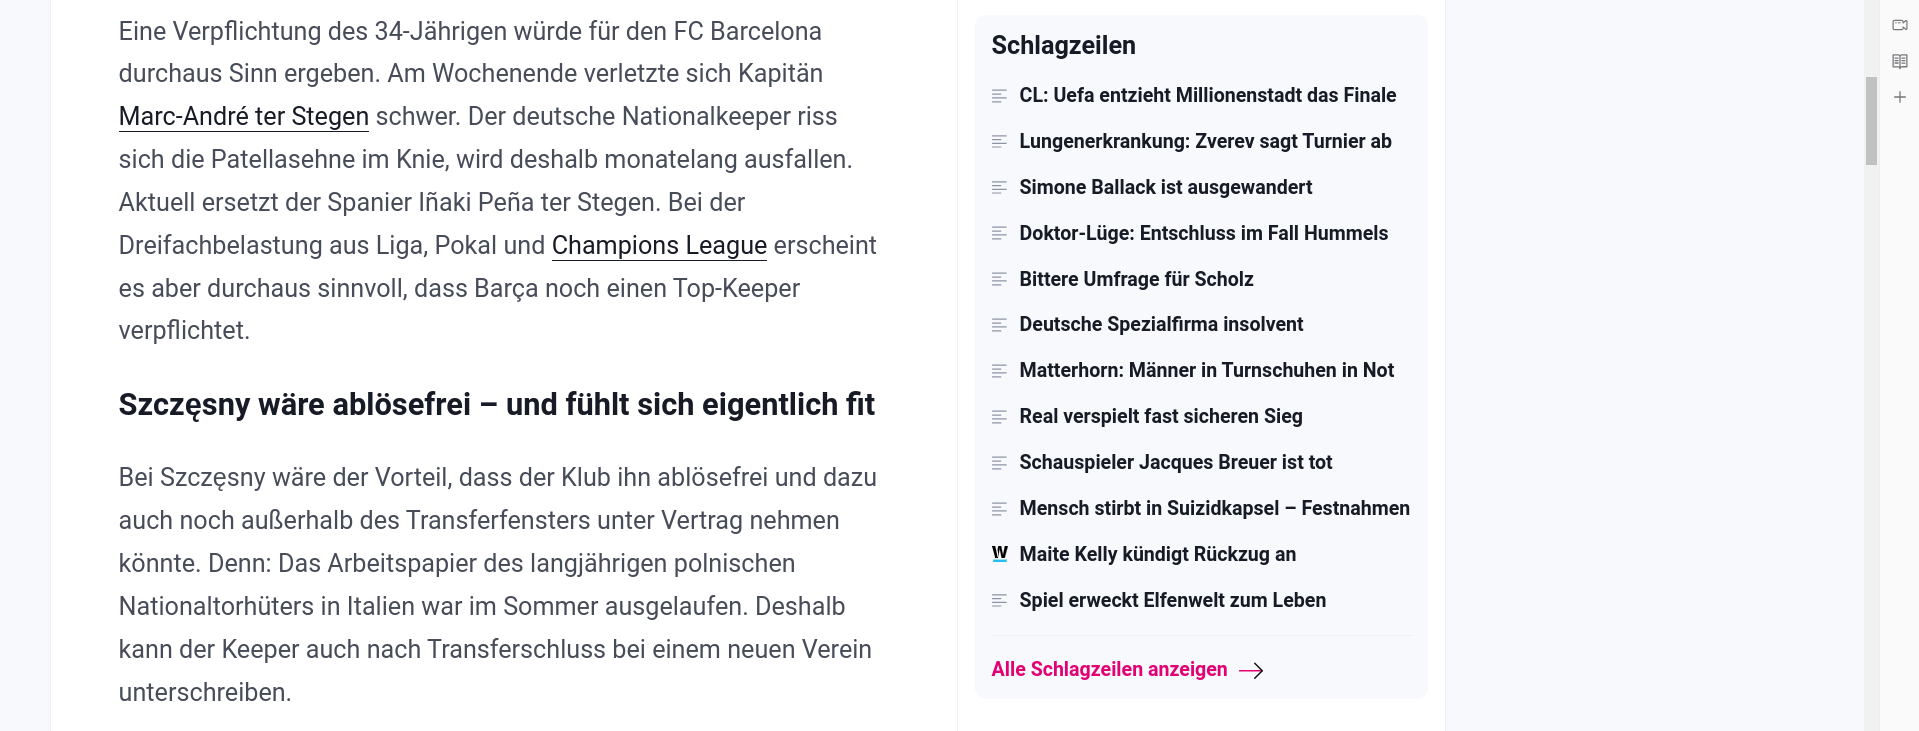Click the article icon beside Simone Ballack headline
The width and height of the screenshot is (1919, 731).
point(999,187)
